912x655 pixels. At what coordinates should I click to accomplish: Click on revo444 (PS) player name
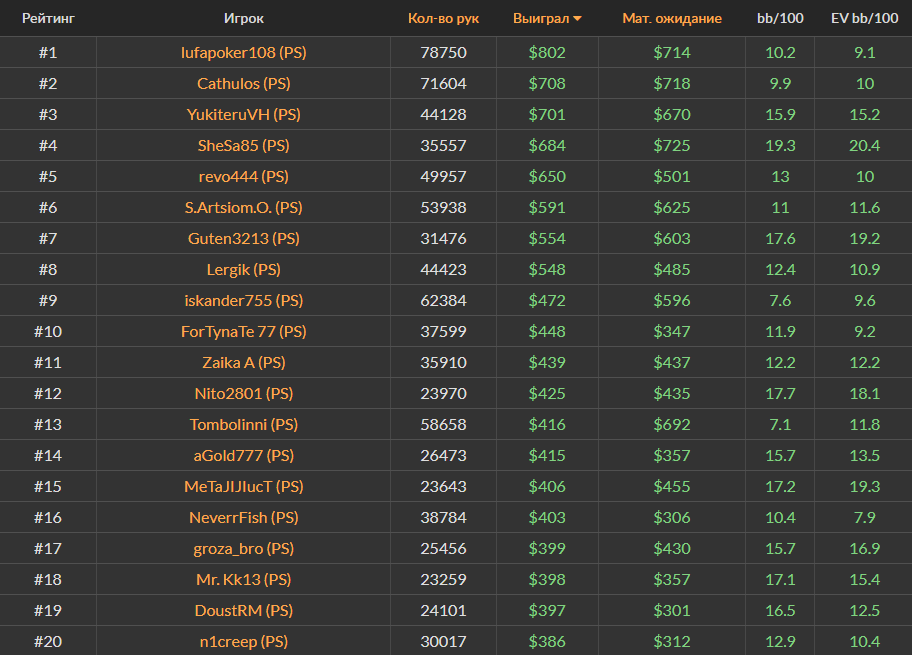pyautogui.click(x=244, y=177)
